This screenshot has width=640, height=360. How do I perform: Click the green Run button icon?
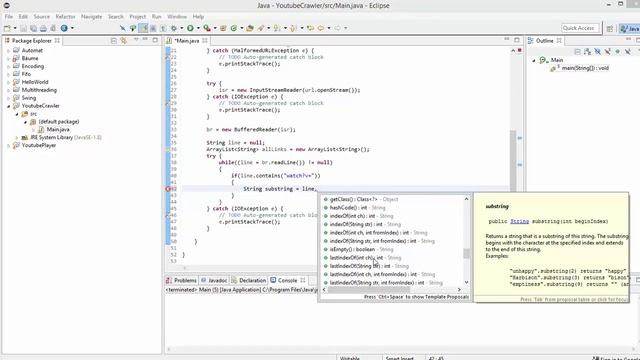(190, 28)
